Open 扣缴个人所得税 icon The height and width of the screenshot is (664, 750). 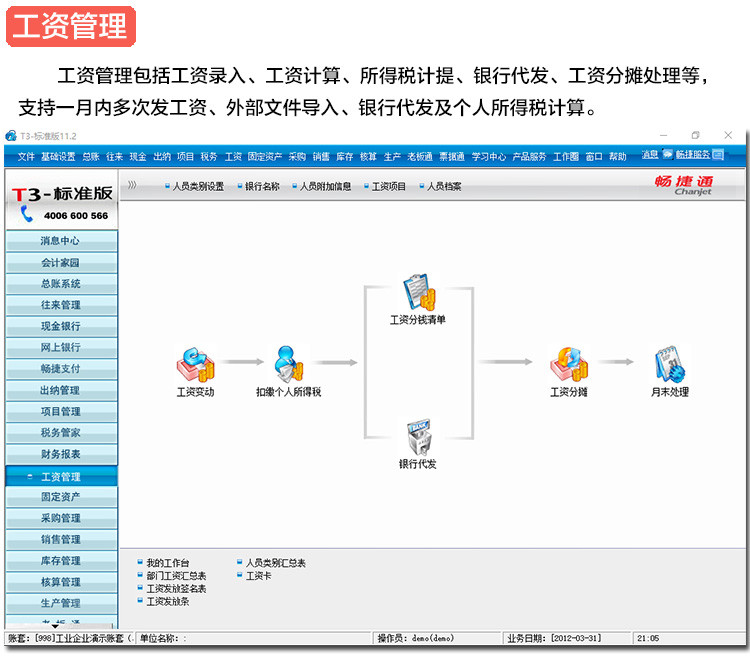pos(288,366)
